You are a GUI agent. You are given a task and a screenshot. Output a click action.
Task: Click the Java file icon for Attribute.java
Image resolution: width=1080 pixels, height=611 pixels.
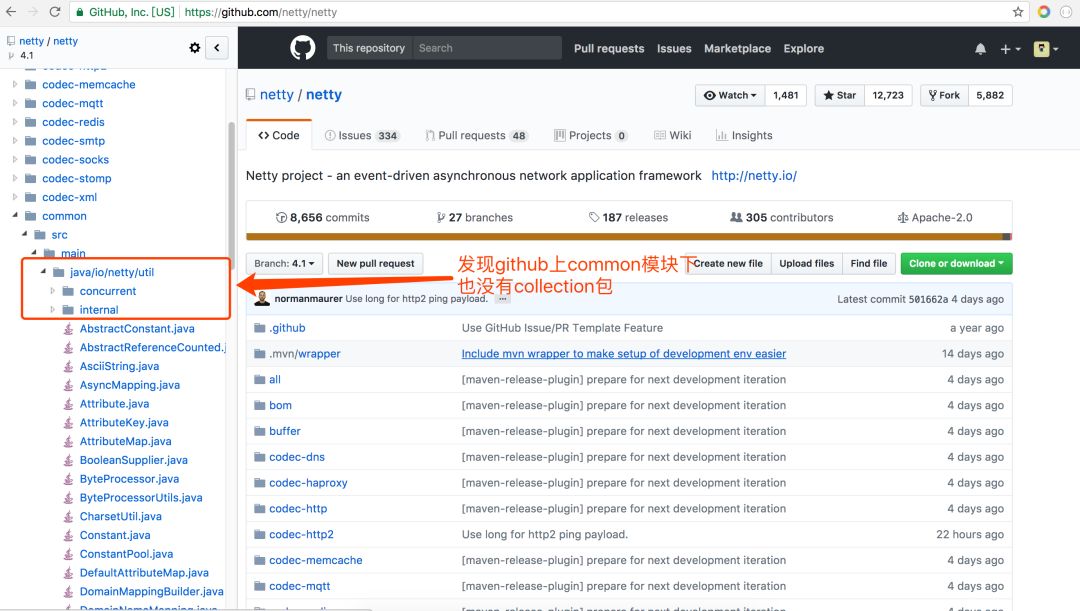click(68, 404)
